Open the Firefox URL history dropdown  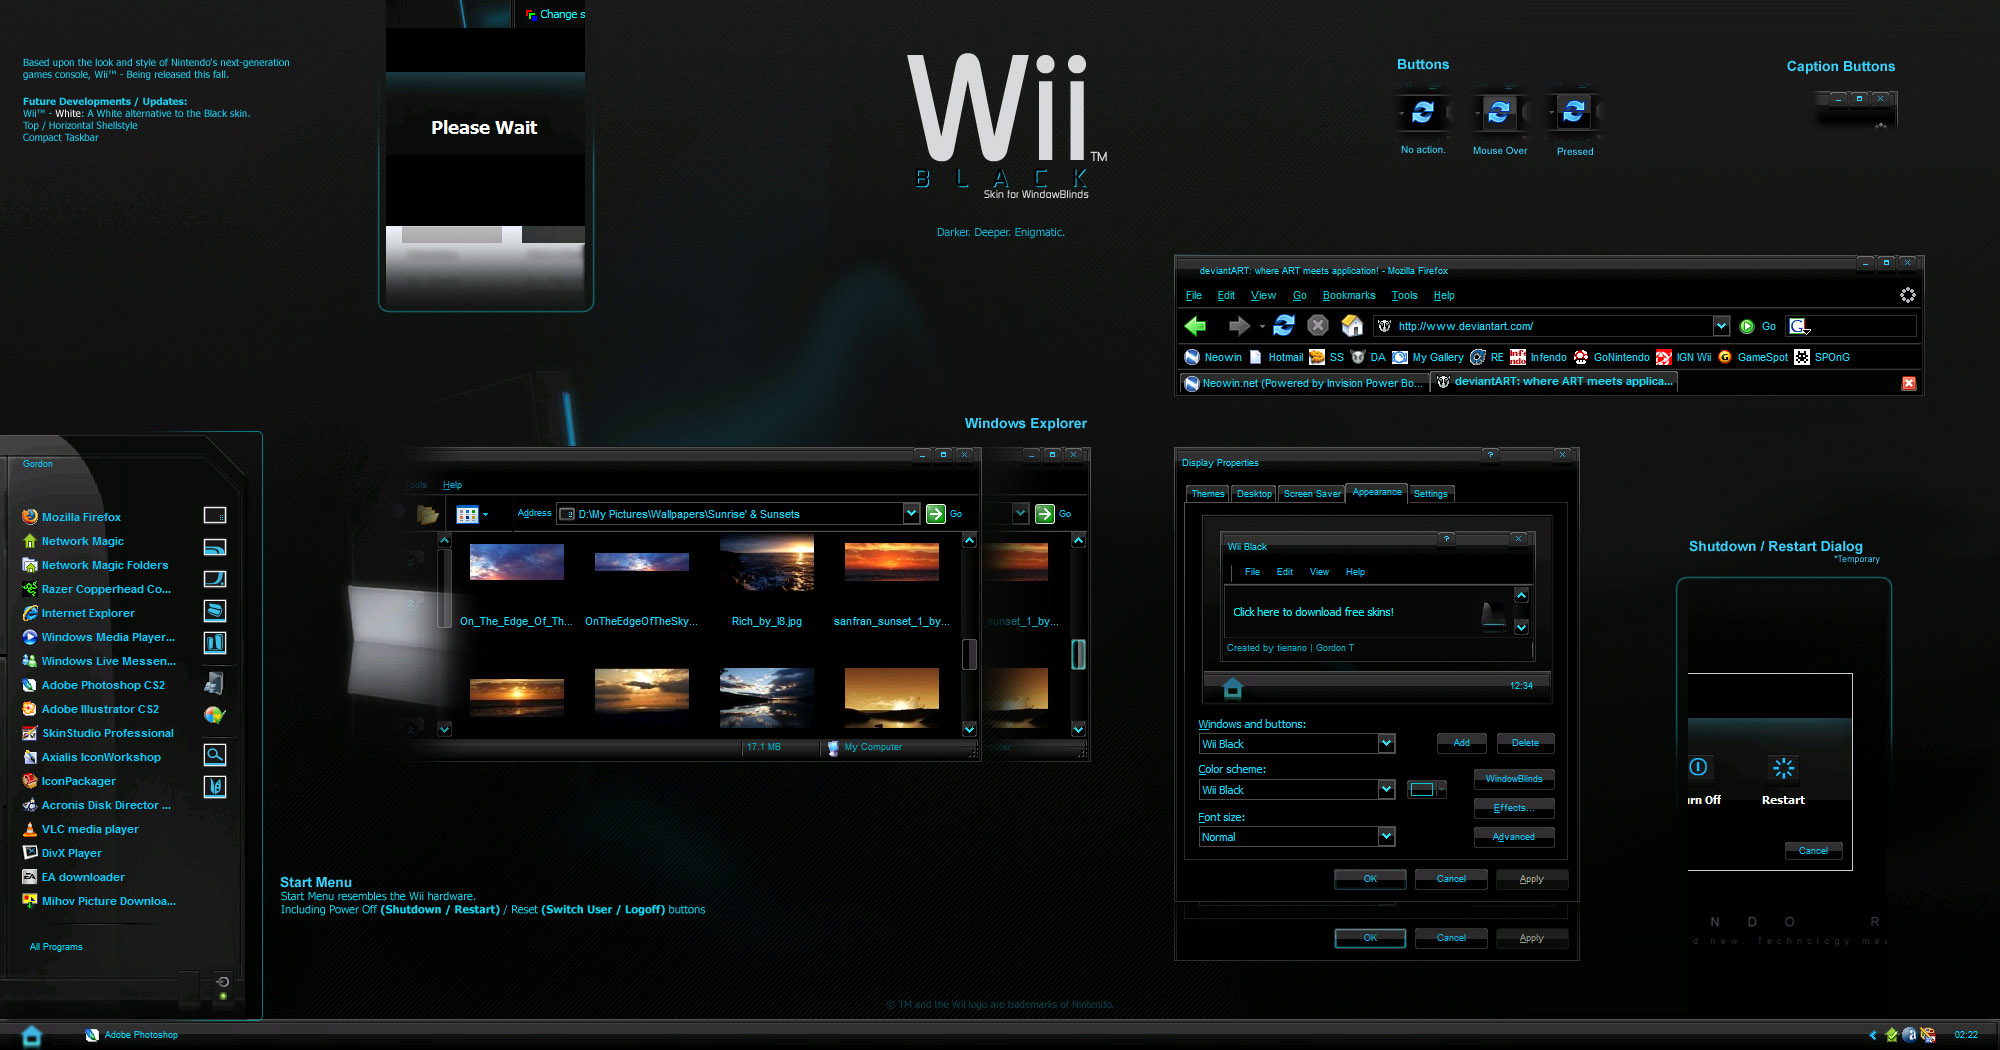(x=1721, y=326)
